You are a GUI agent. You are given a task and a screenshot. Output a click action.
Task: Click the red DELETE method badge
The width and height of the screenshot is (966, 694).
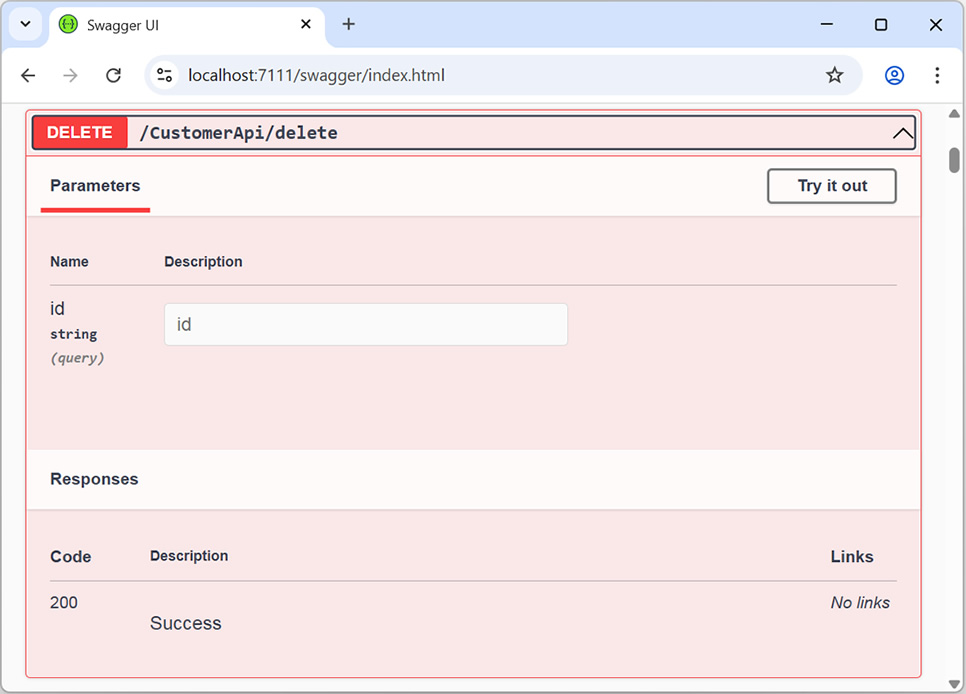tap(80, 133)
